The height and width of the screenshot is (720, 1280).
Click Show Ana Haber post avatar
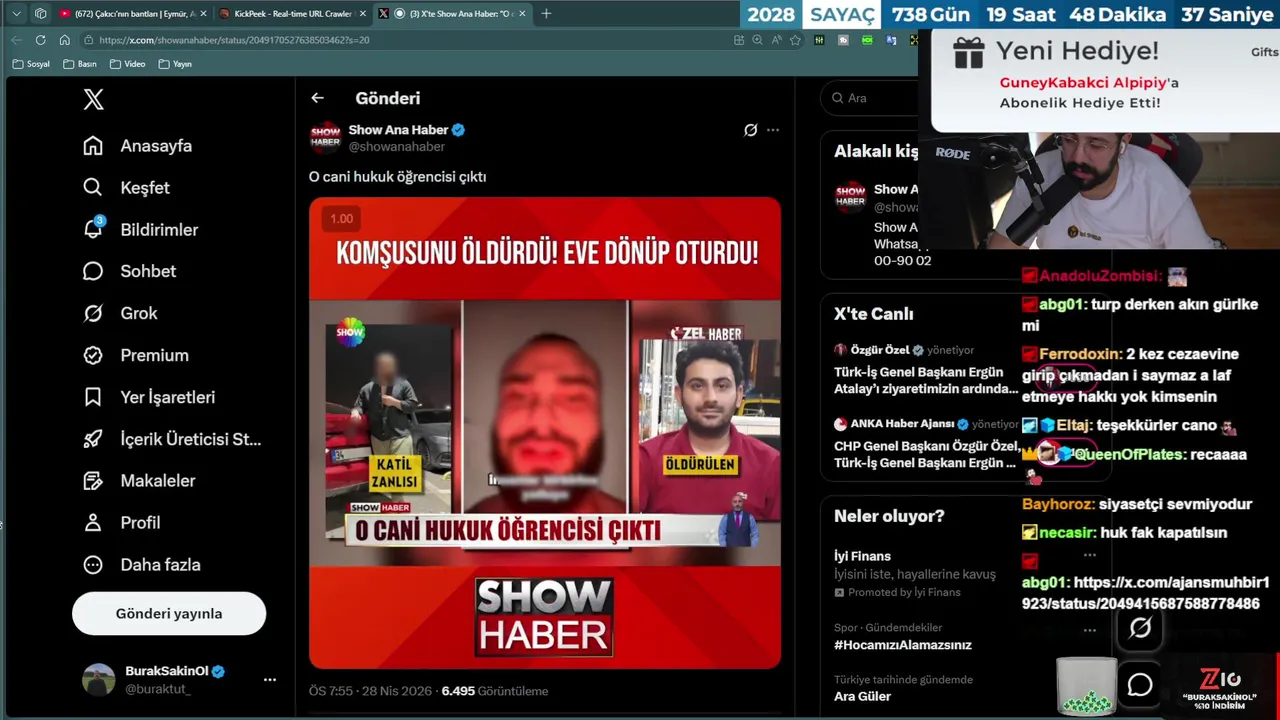325,137
